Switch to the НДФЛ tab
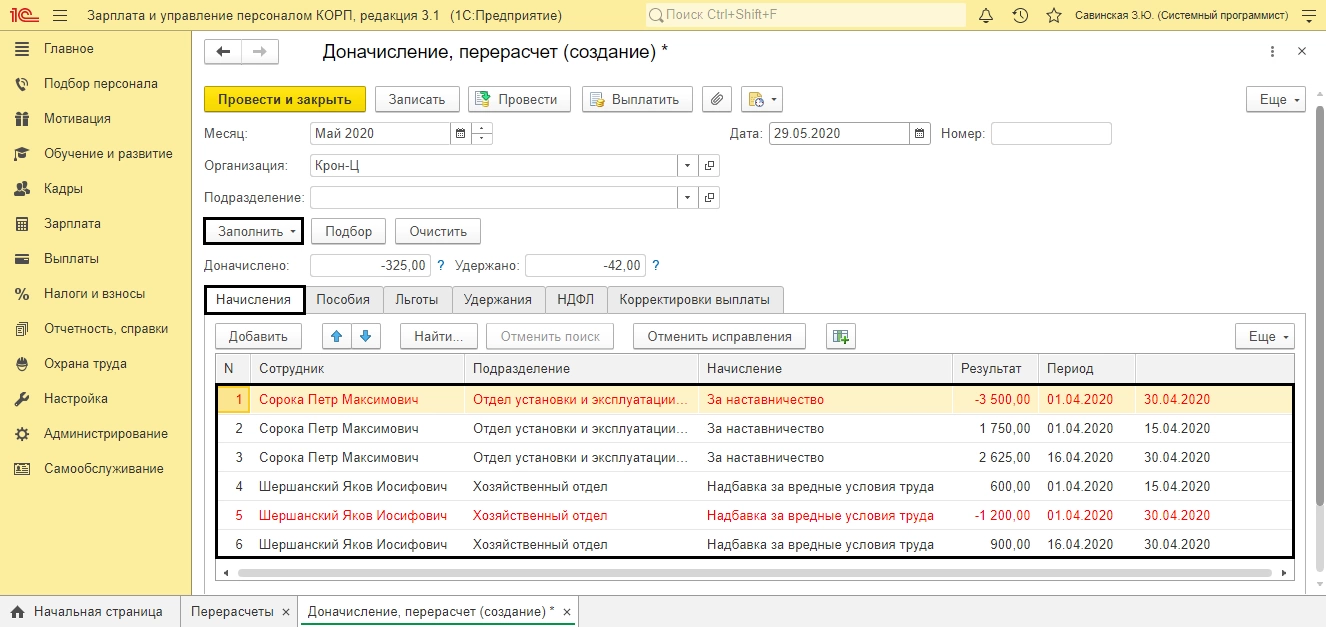 pos(576,299)
